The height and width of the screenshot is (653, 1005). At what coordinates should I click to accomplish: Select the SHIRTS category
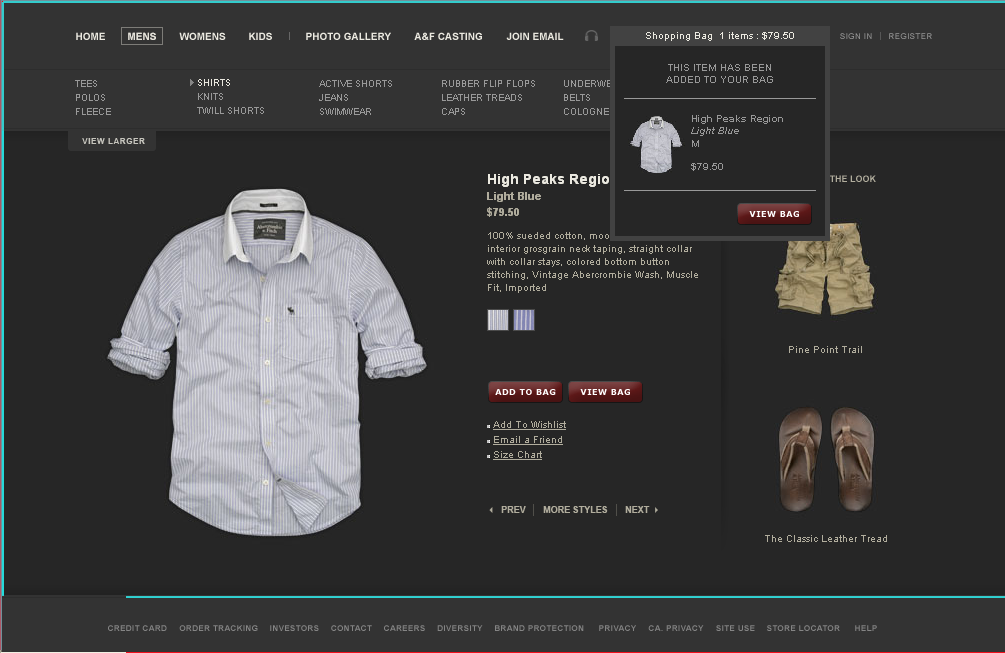pos(214,83)
